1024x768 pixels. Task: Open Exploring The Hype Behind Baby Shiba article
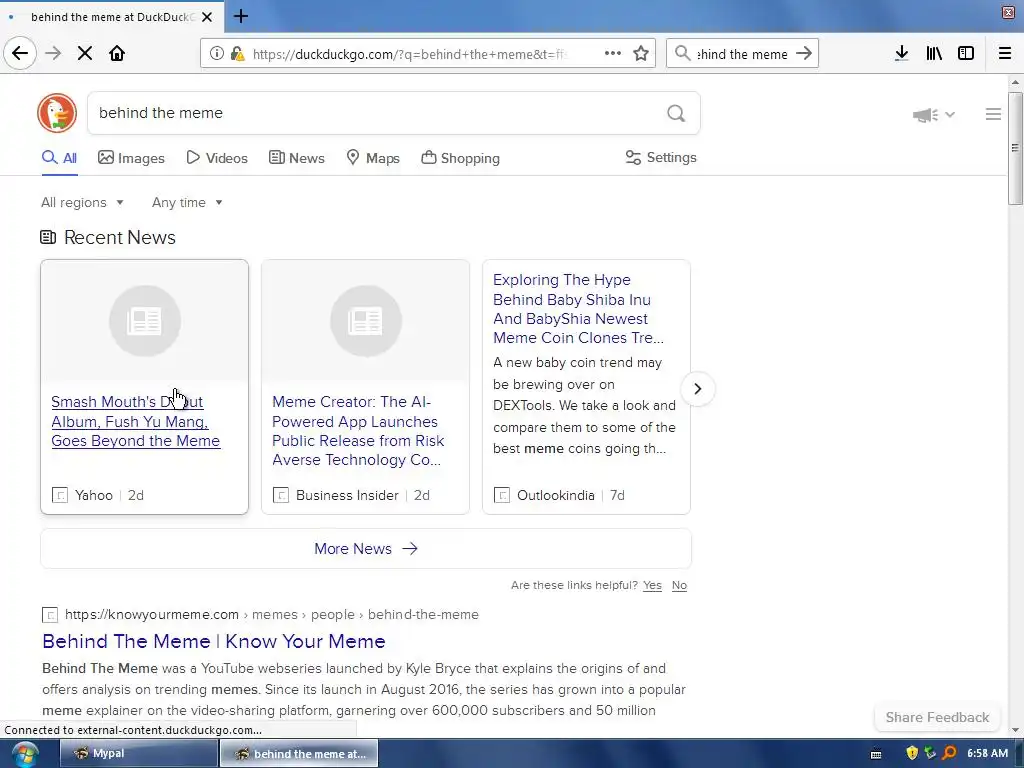click(579, 308)
